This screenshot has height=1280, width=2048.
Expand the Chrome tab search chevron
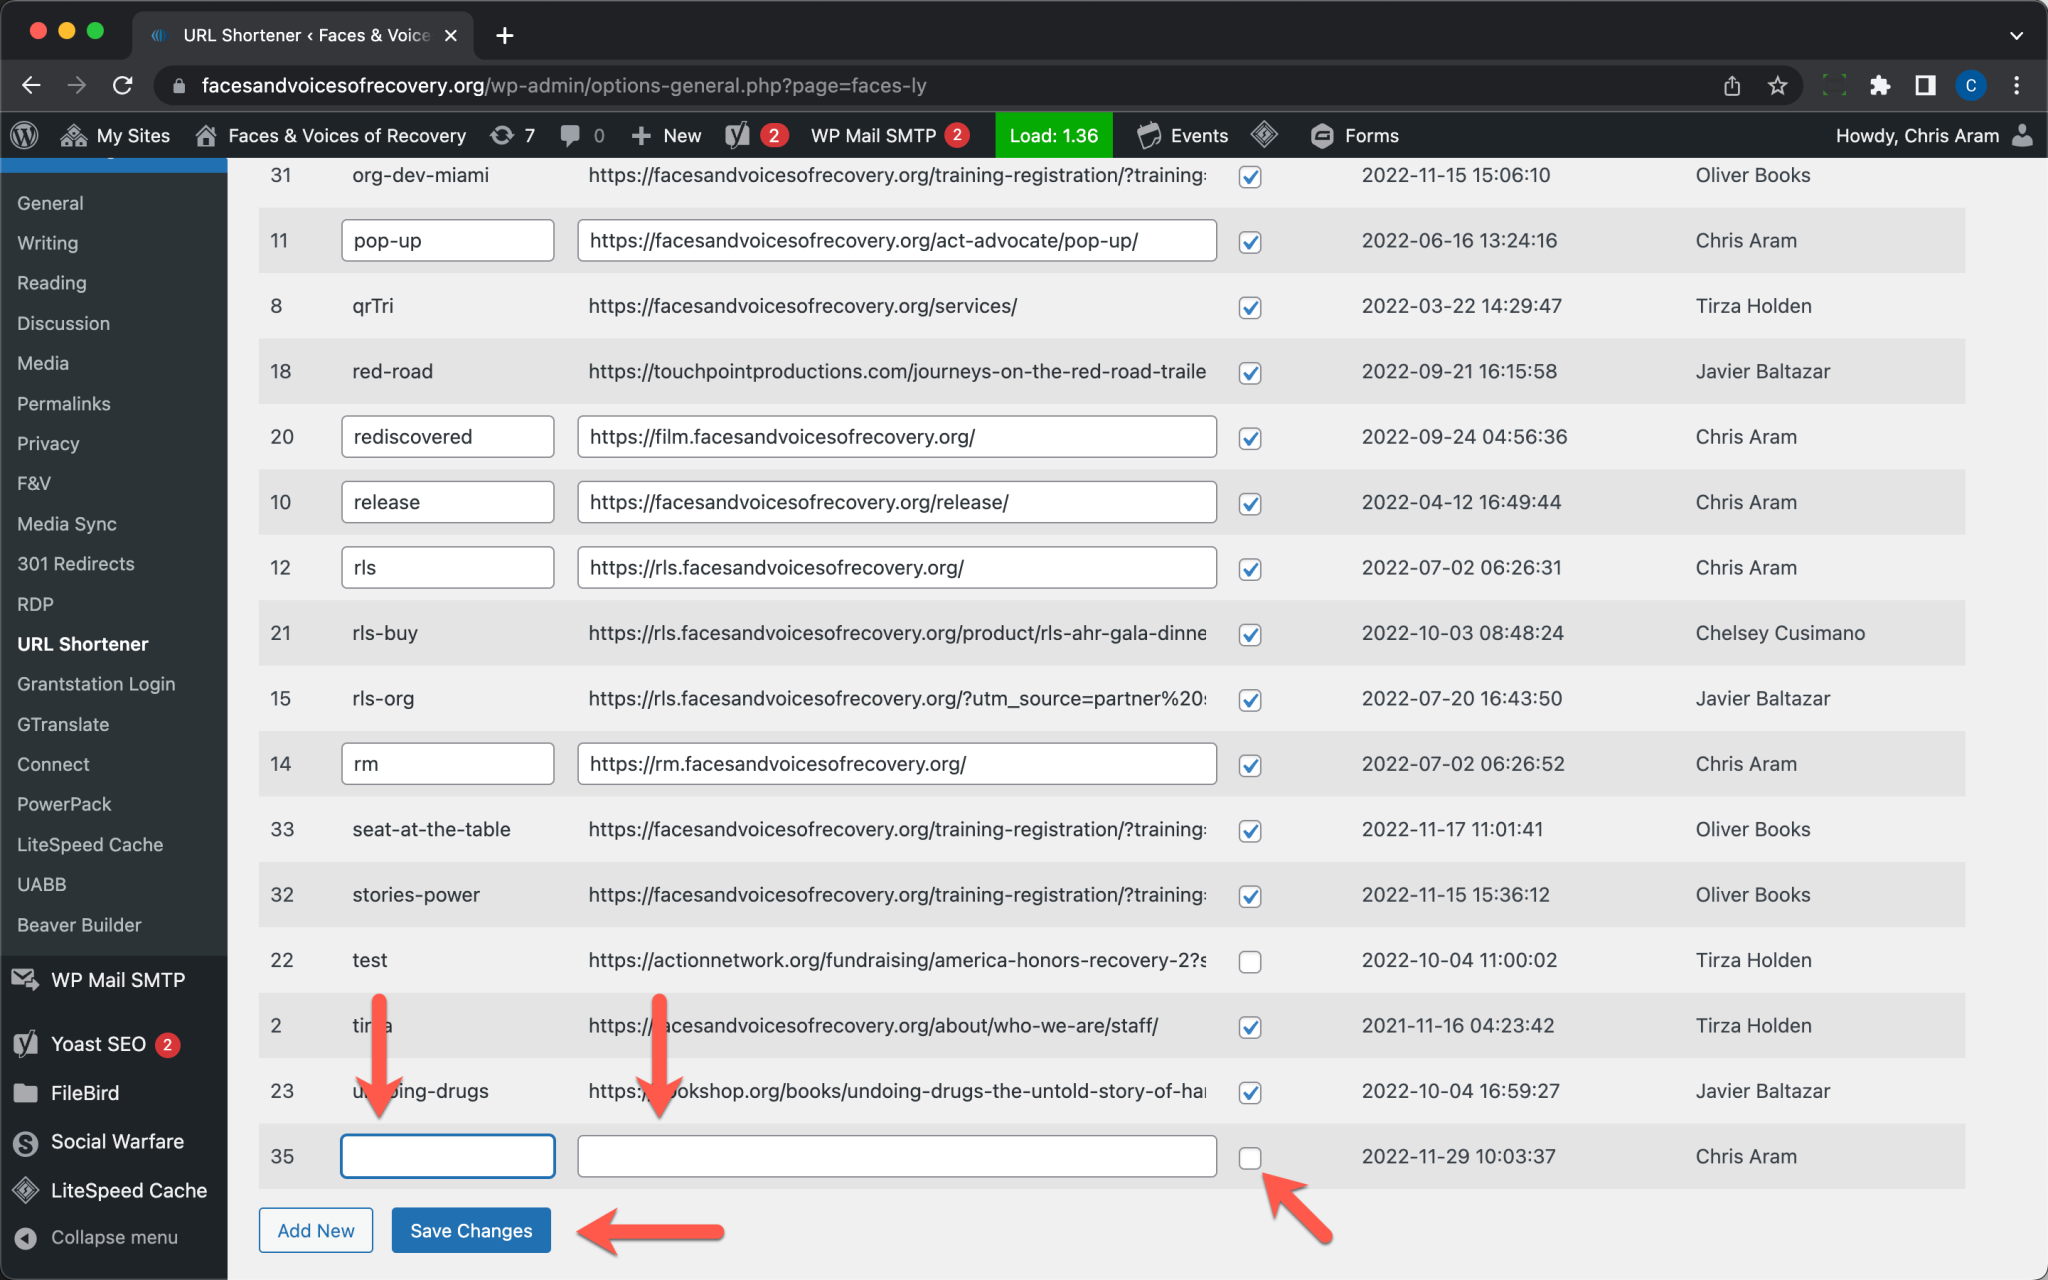pyautogui.click(x=2016, y=35)
